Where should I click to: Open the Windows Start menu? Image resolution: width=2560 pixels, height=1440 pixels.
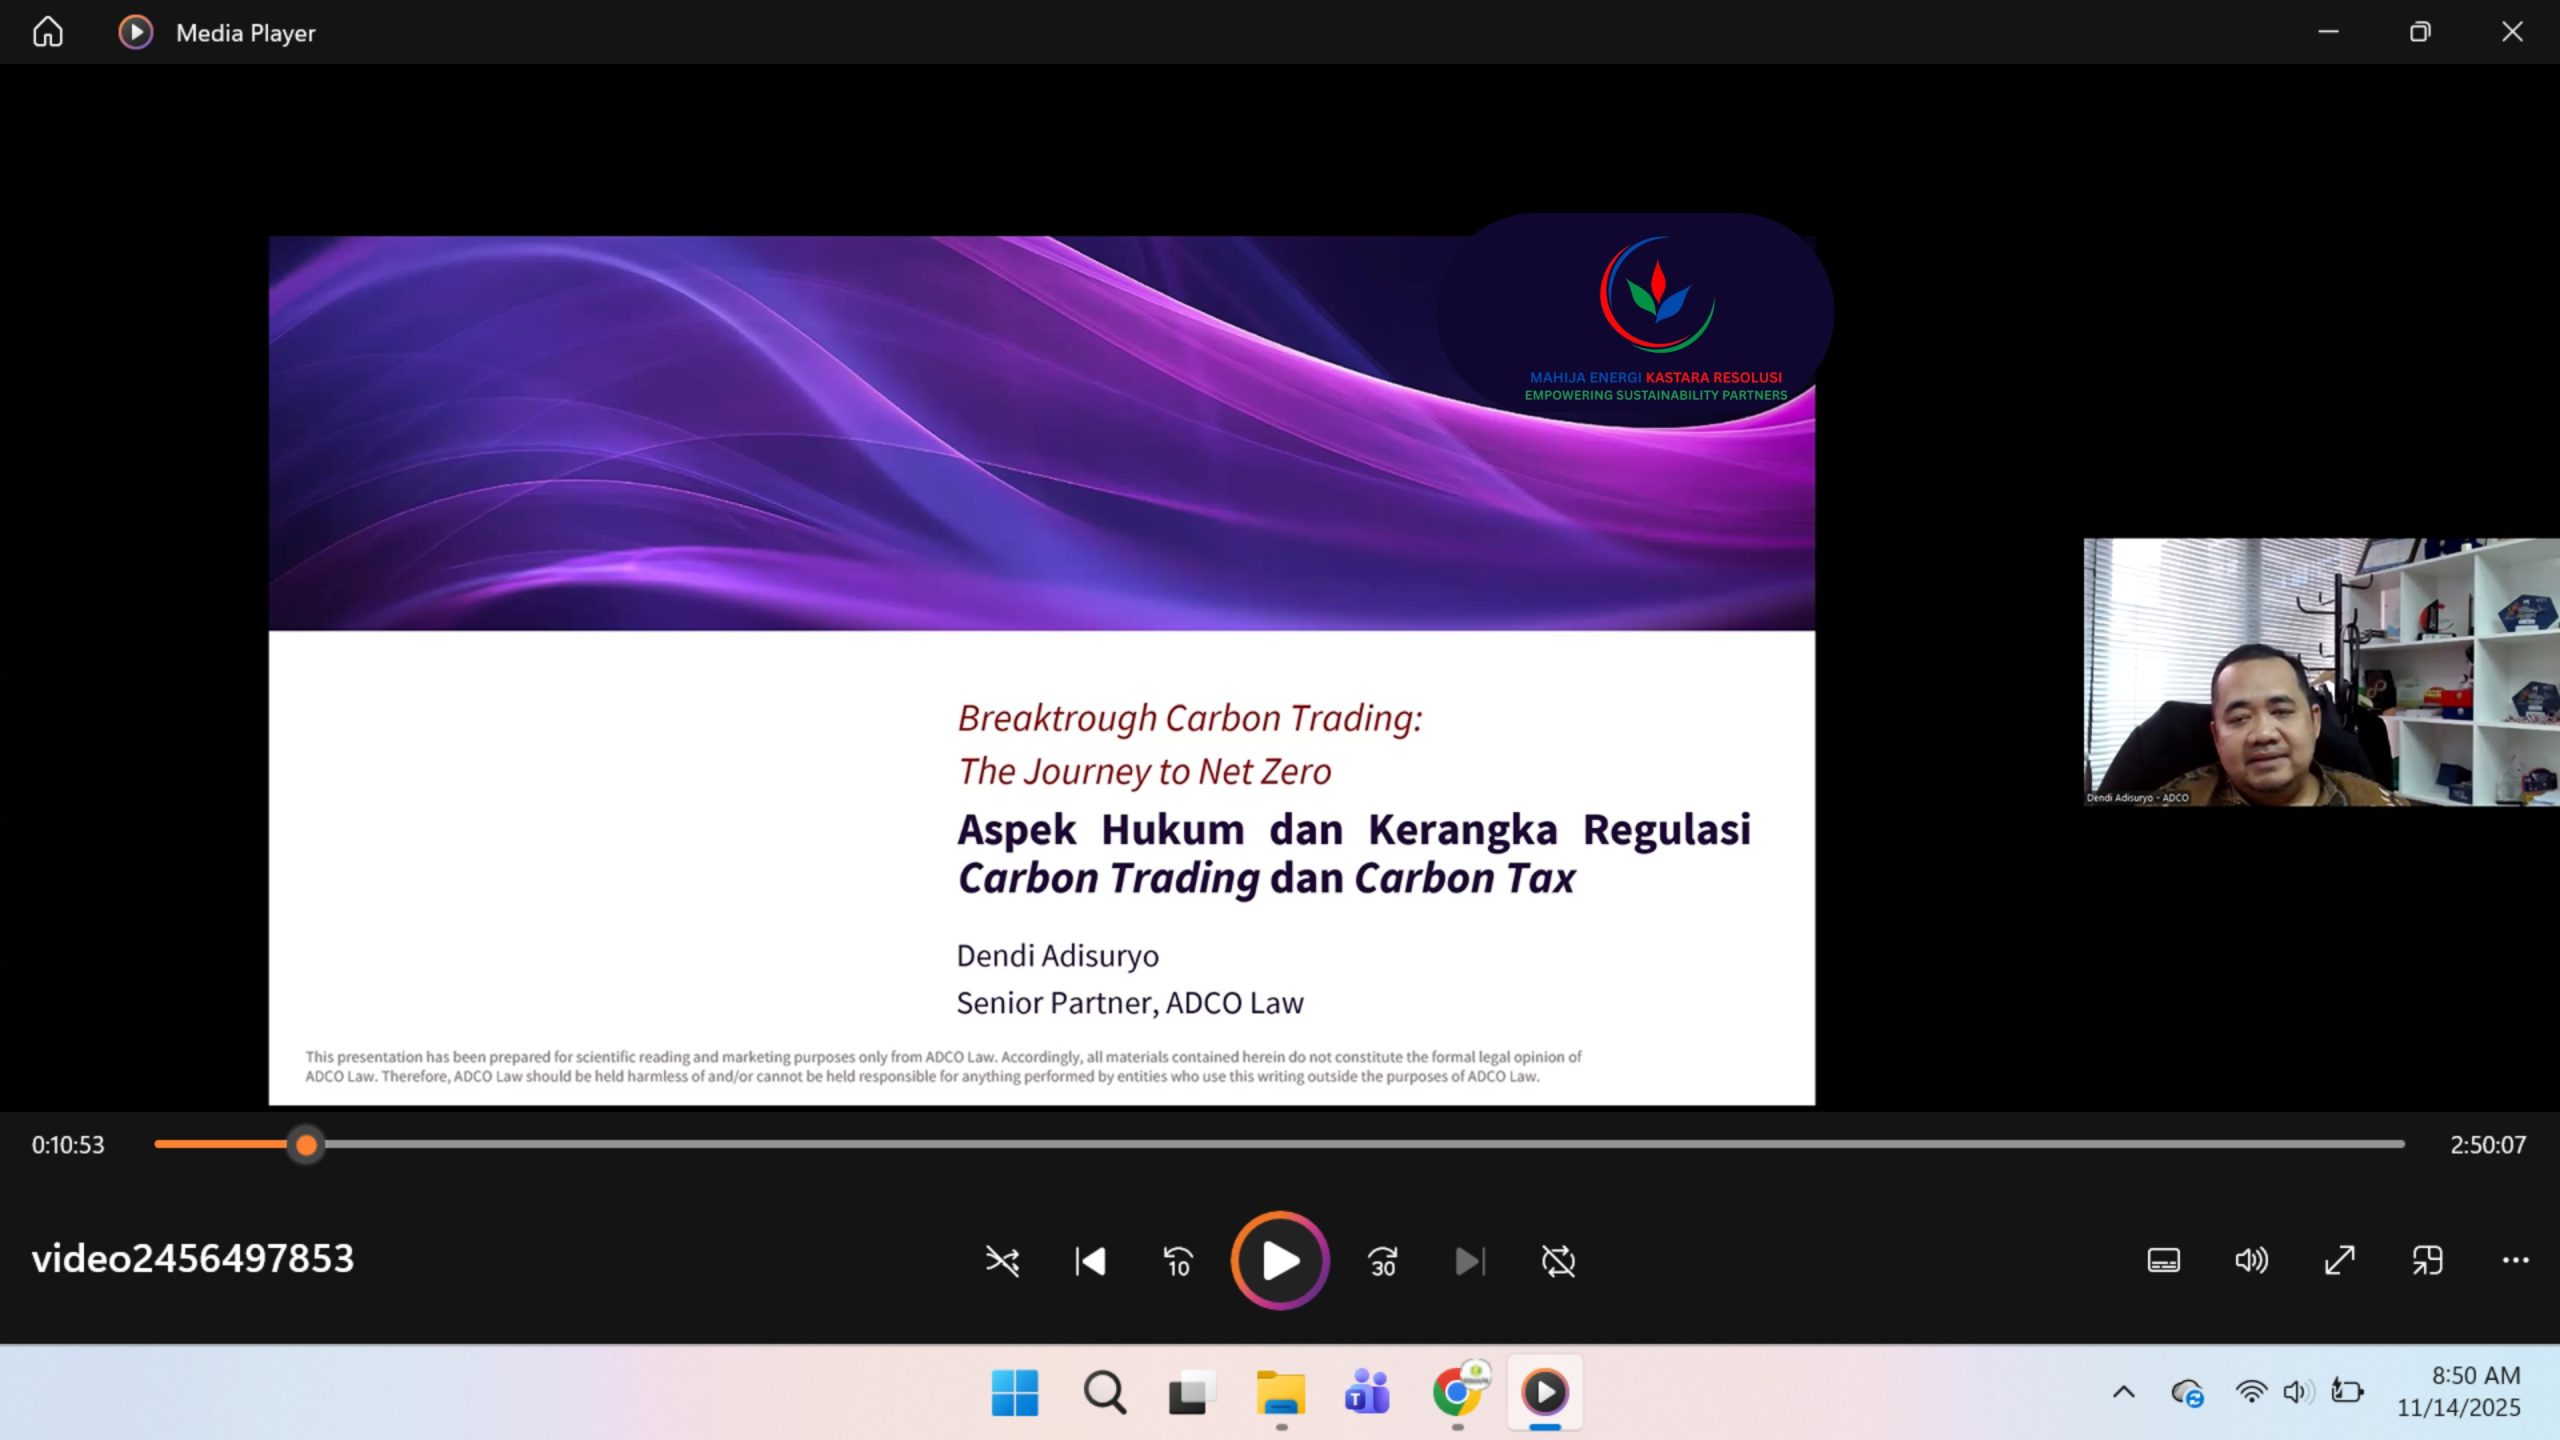coord(1014,1392)
